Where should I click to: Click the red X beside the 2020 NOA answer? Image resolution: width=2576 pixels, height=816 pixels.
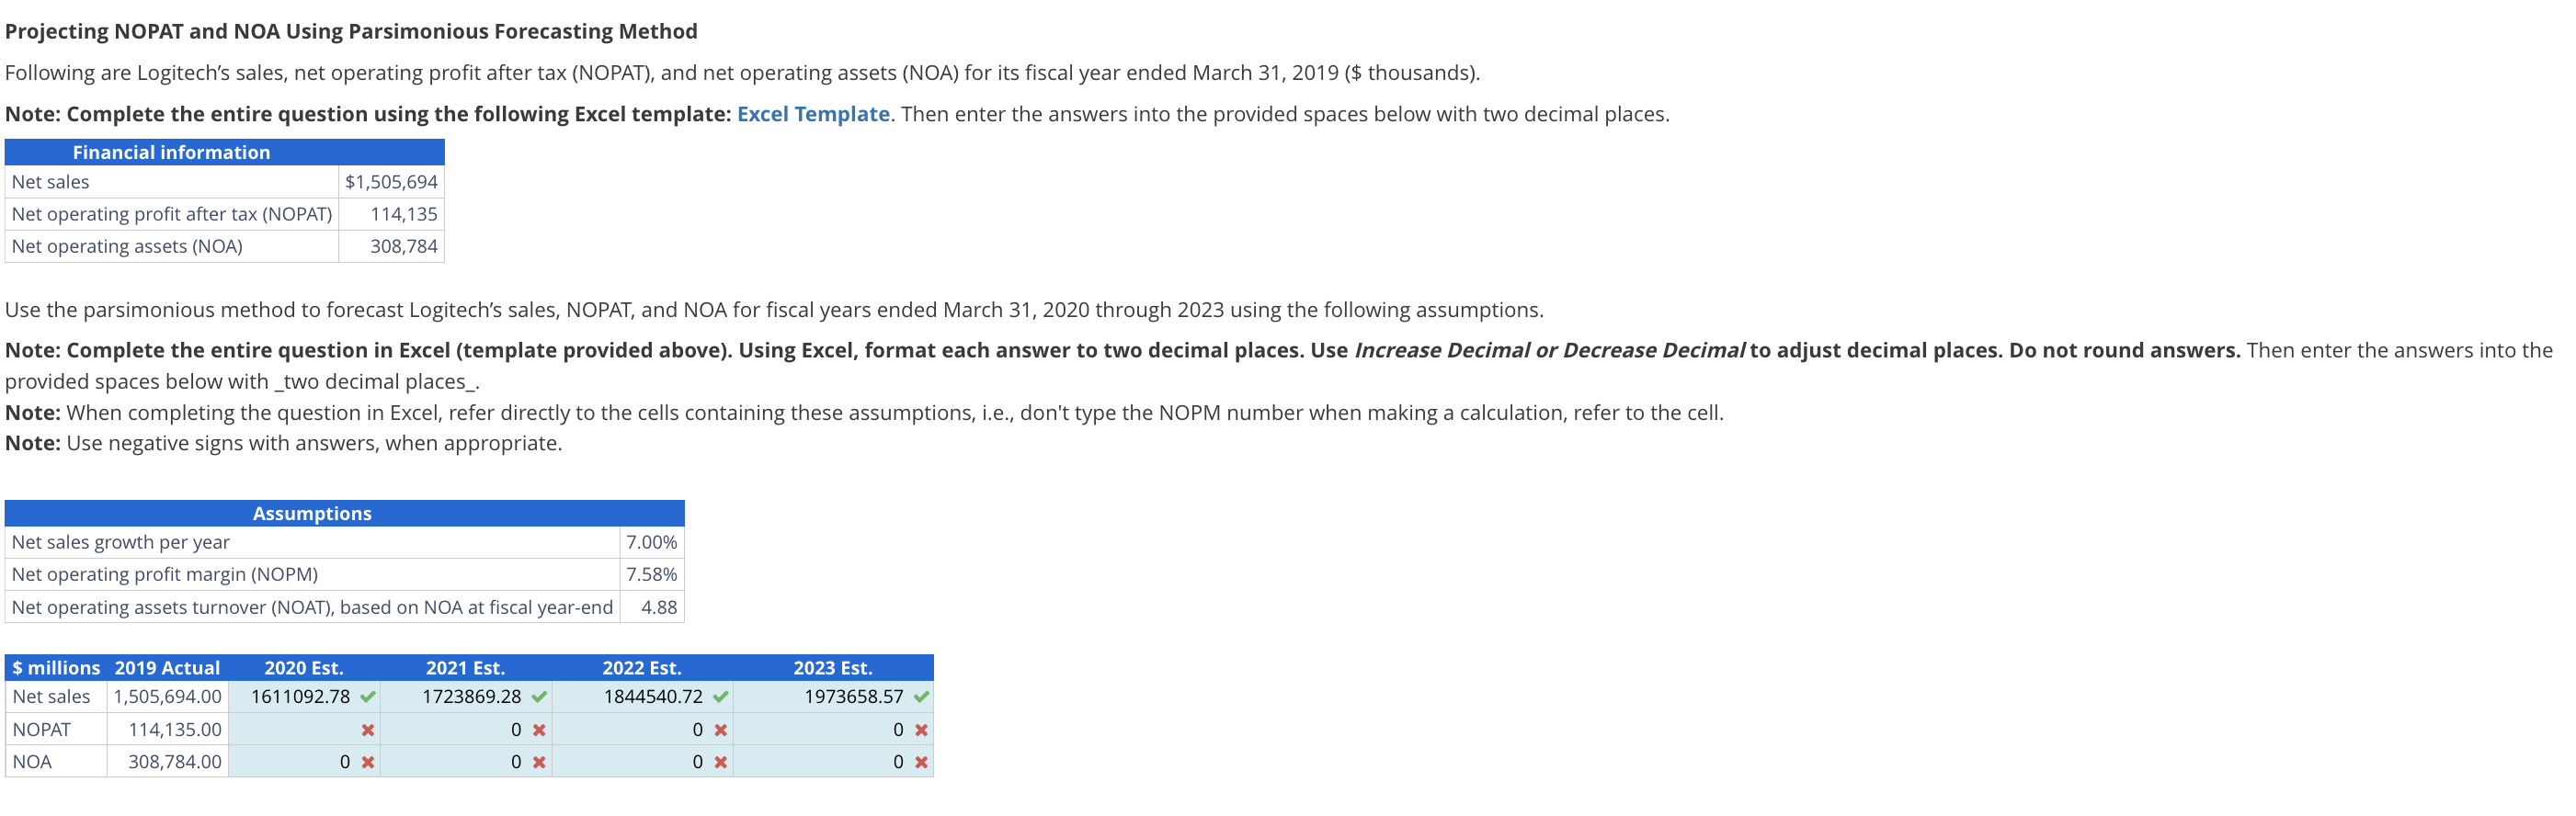click(366, 761)
